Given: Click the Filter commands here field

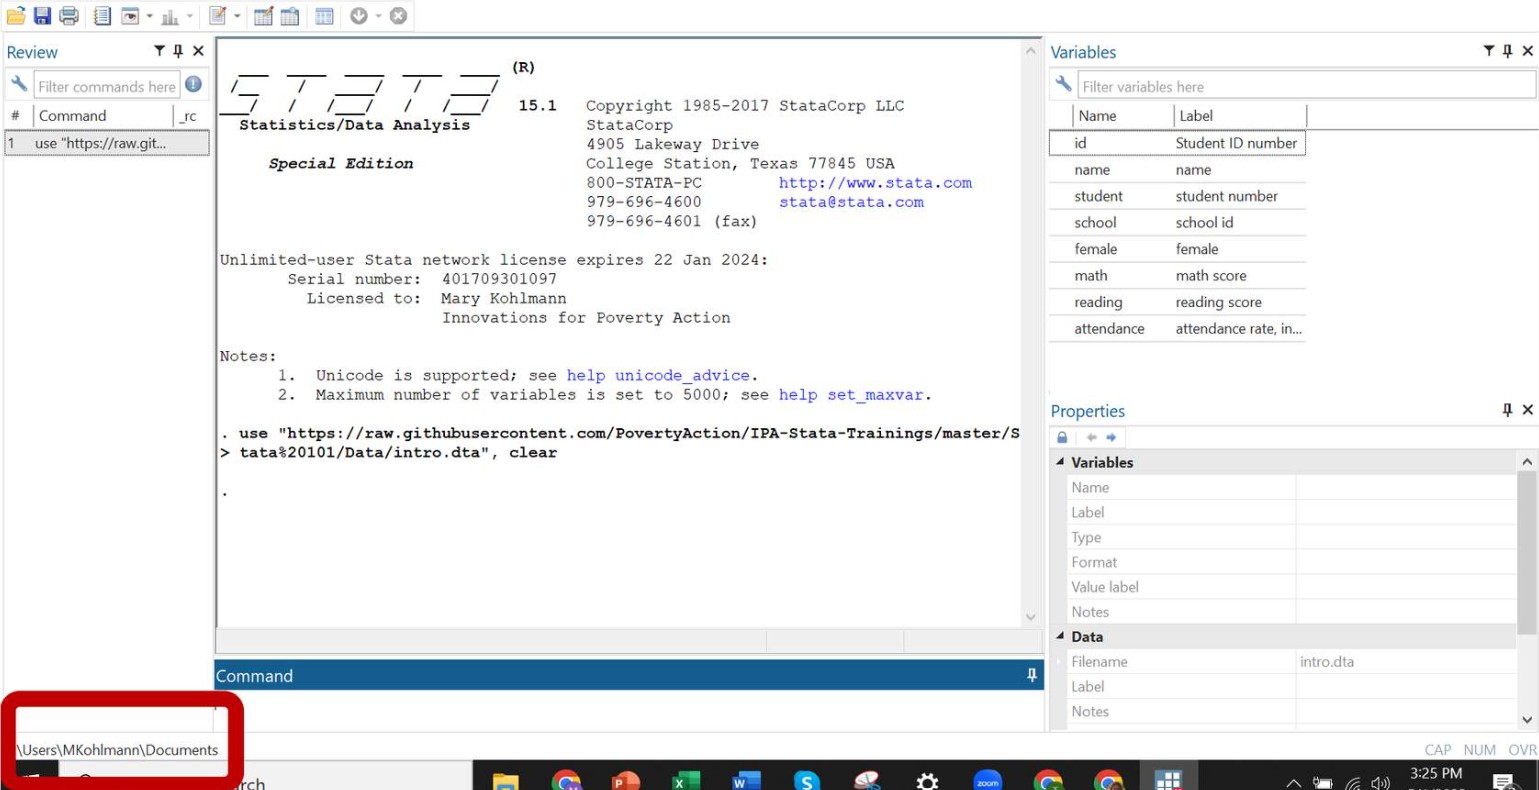Looking at the screenshot, I should (x=106, y=86).
